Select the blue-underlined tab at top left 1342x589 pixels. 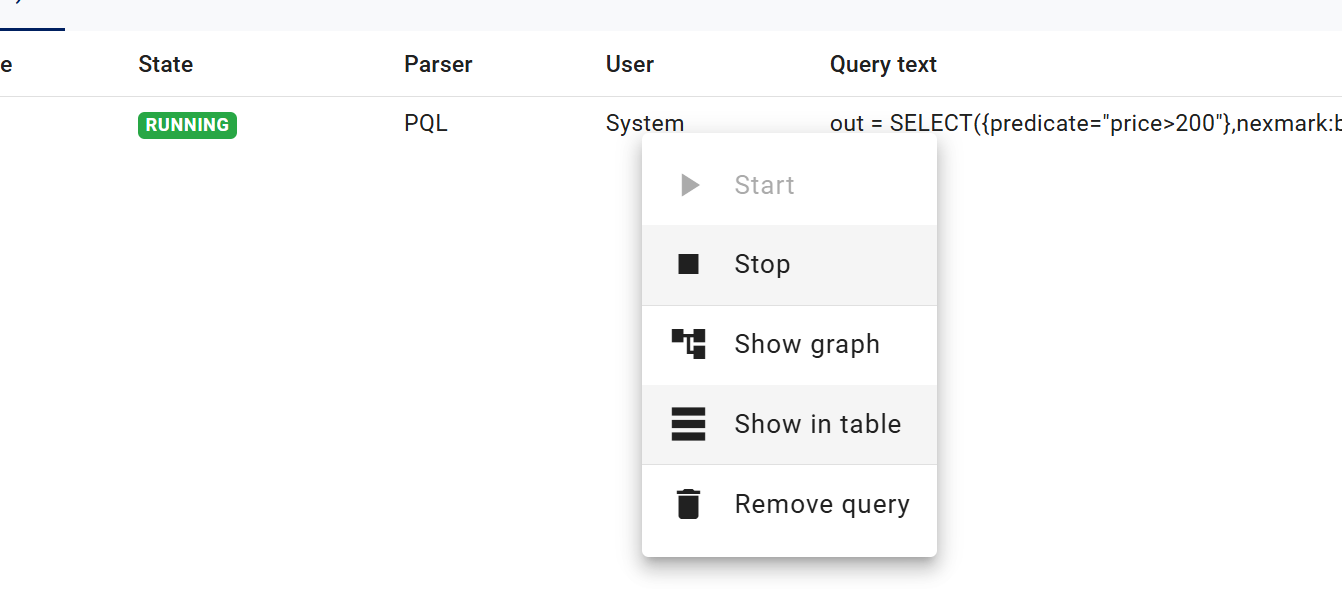[x=30, y=14]
